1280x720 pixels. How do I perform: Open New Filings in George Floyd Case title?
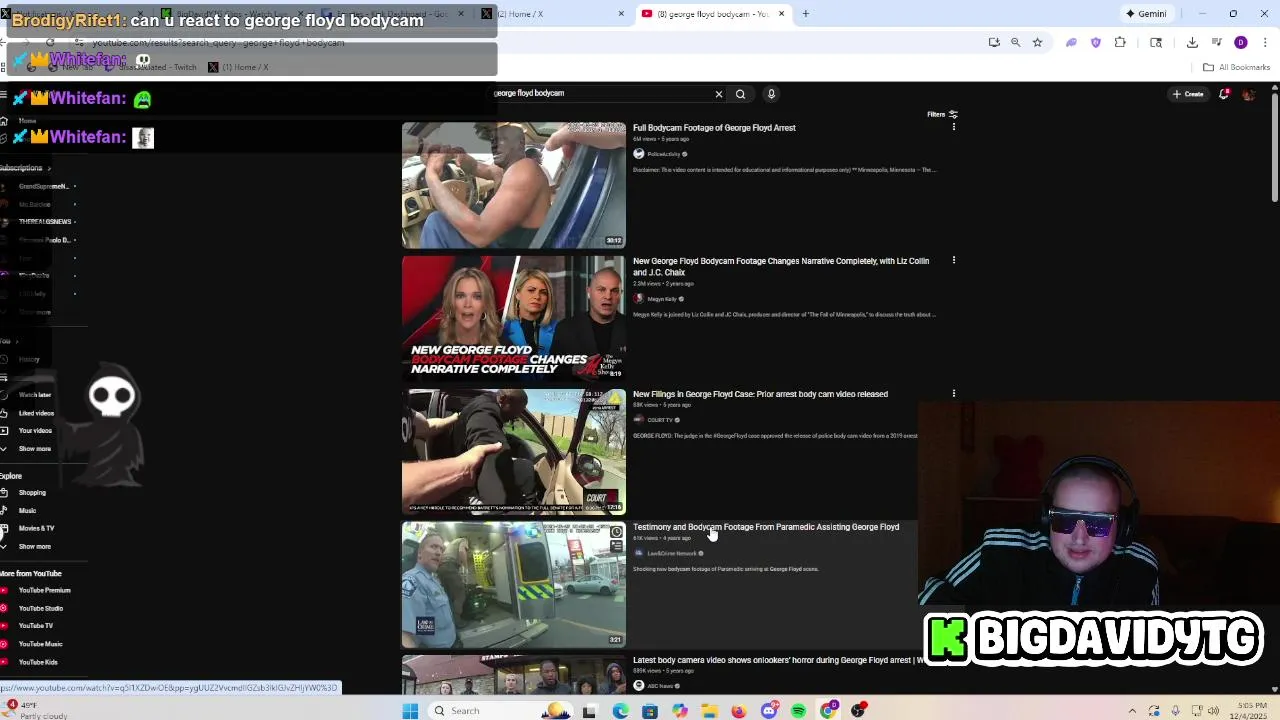(x=760, y=394)
